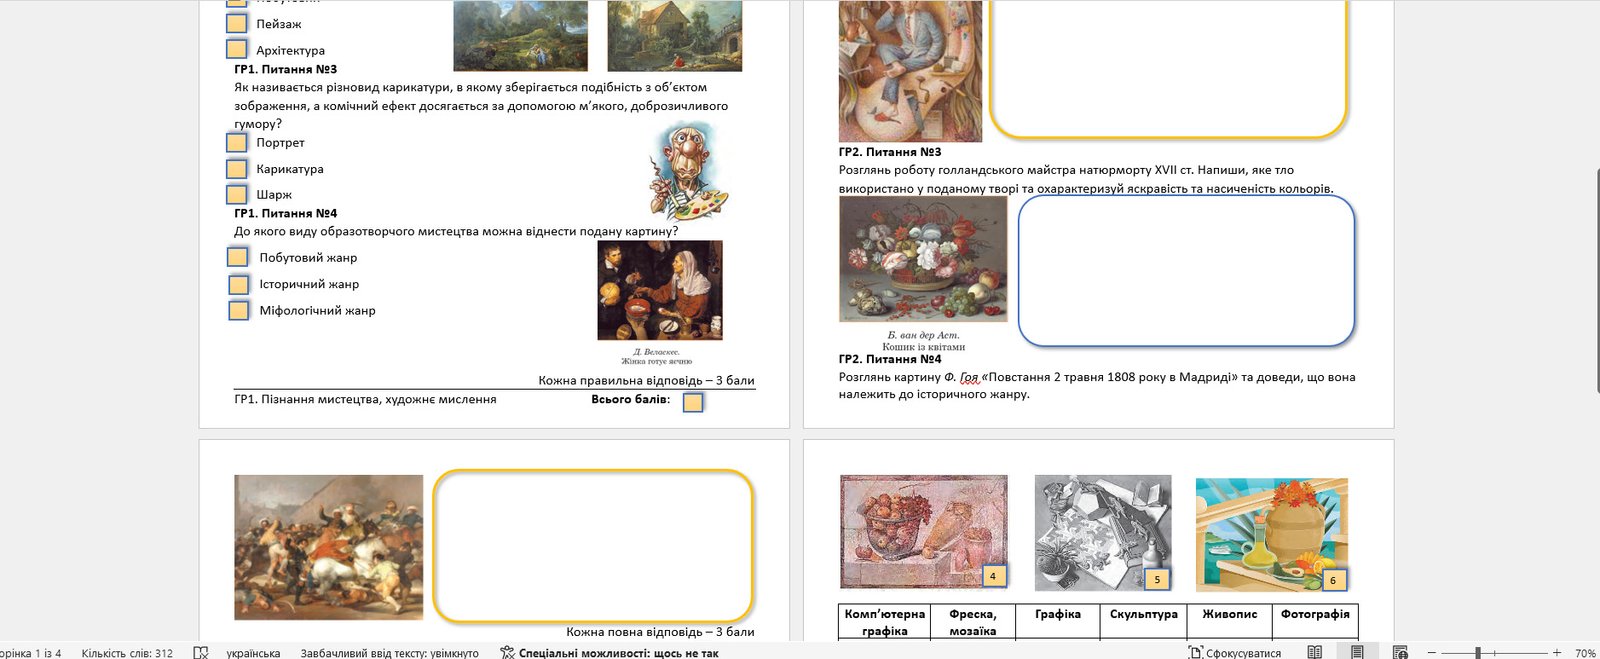Click the underlined word Гоя in question 4
The width and height of the screenshot is (1600, 659).
(x=969, y=377)
